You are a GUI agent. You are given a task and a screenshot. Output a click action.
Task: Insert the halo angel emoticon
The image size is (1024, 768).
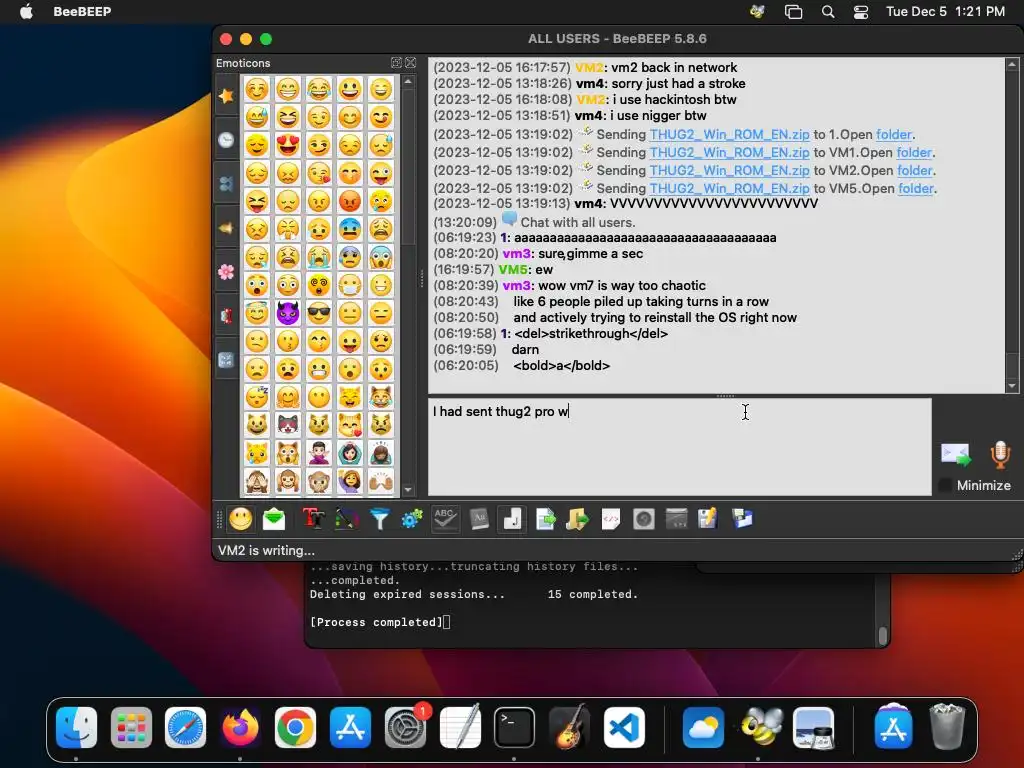pos(257,313)
